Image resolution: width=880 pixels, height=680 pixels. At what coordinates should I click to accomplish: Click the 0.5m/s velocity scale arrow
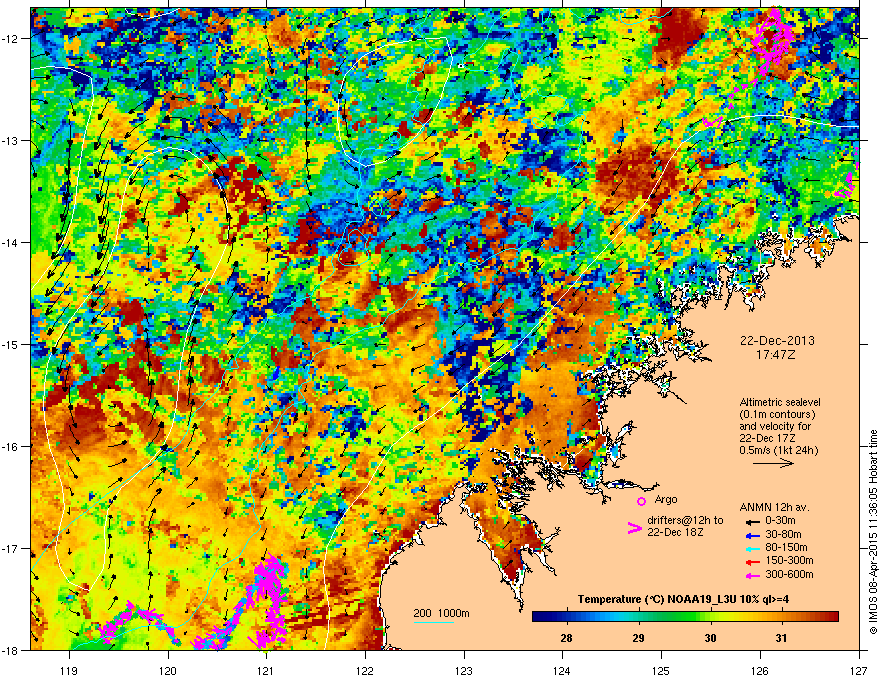(x=773, y=463)
